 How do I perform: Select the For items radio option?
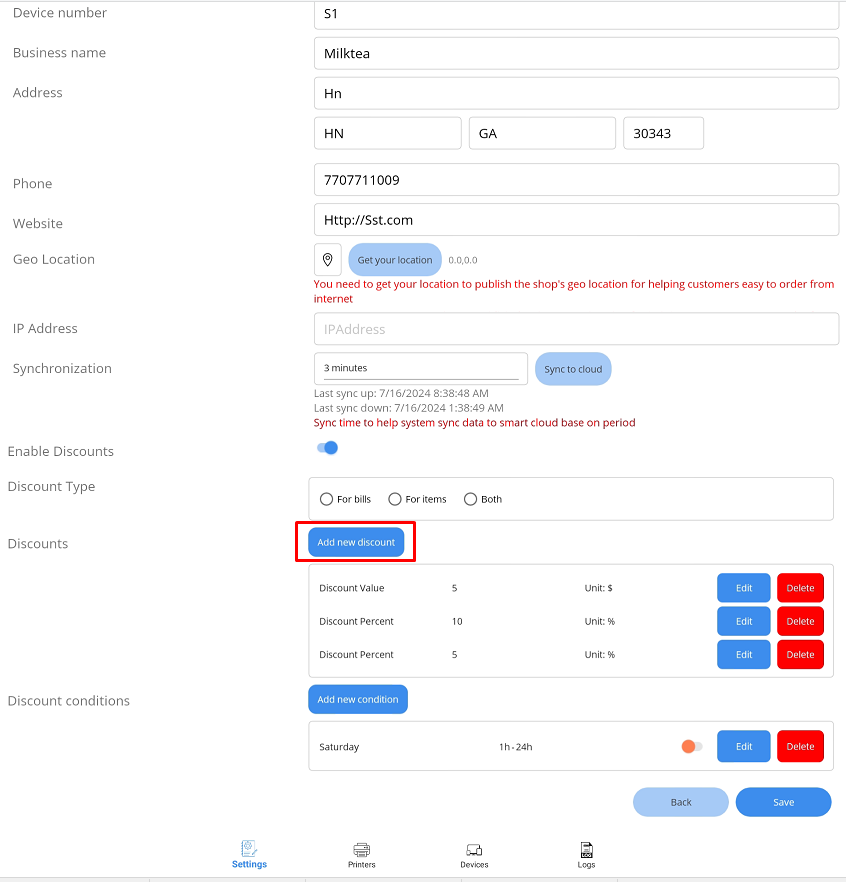395,499
